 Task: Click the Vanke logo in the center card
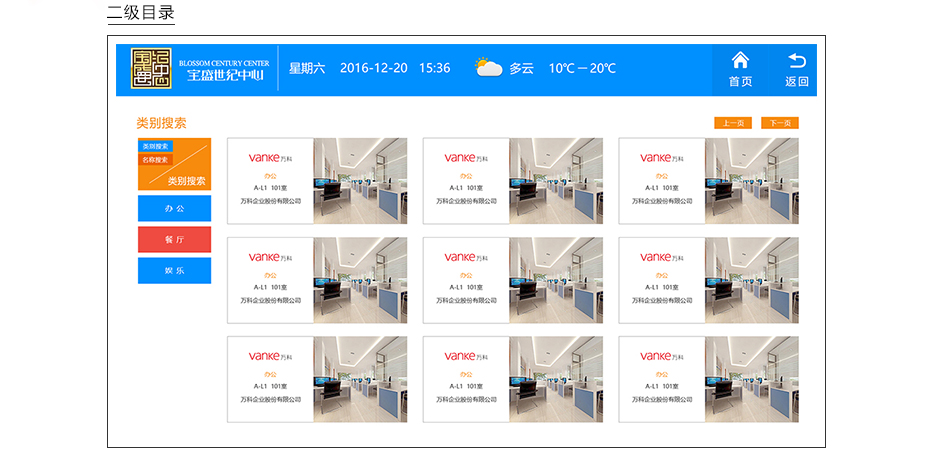(x=465, y=257)
